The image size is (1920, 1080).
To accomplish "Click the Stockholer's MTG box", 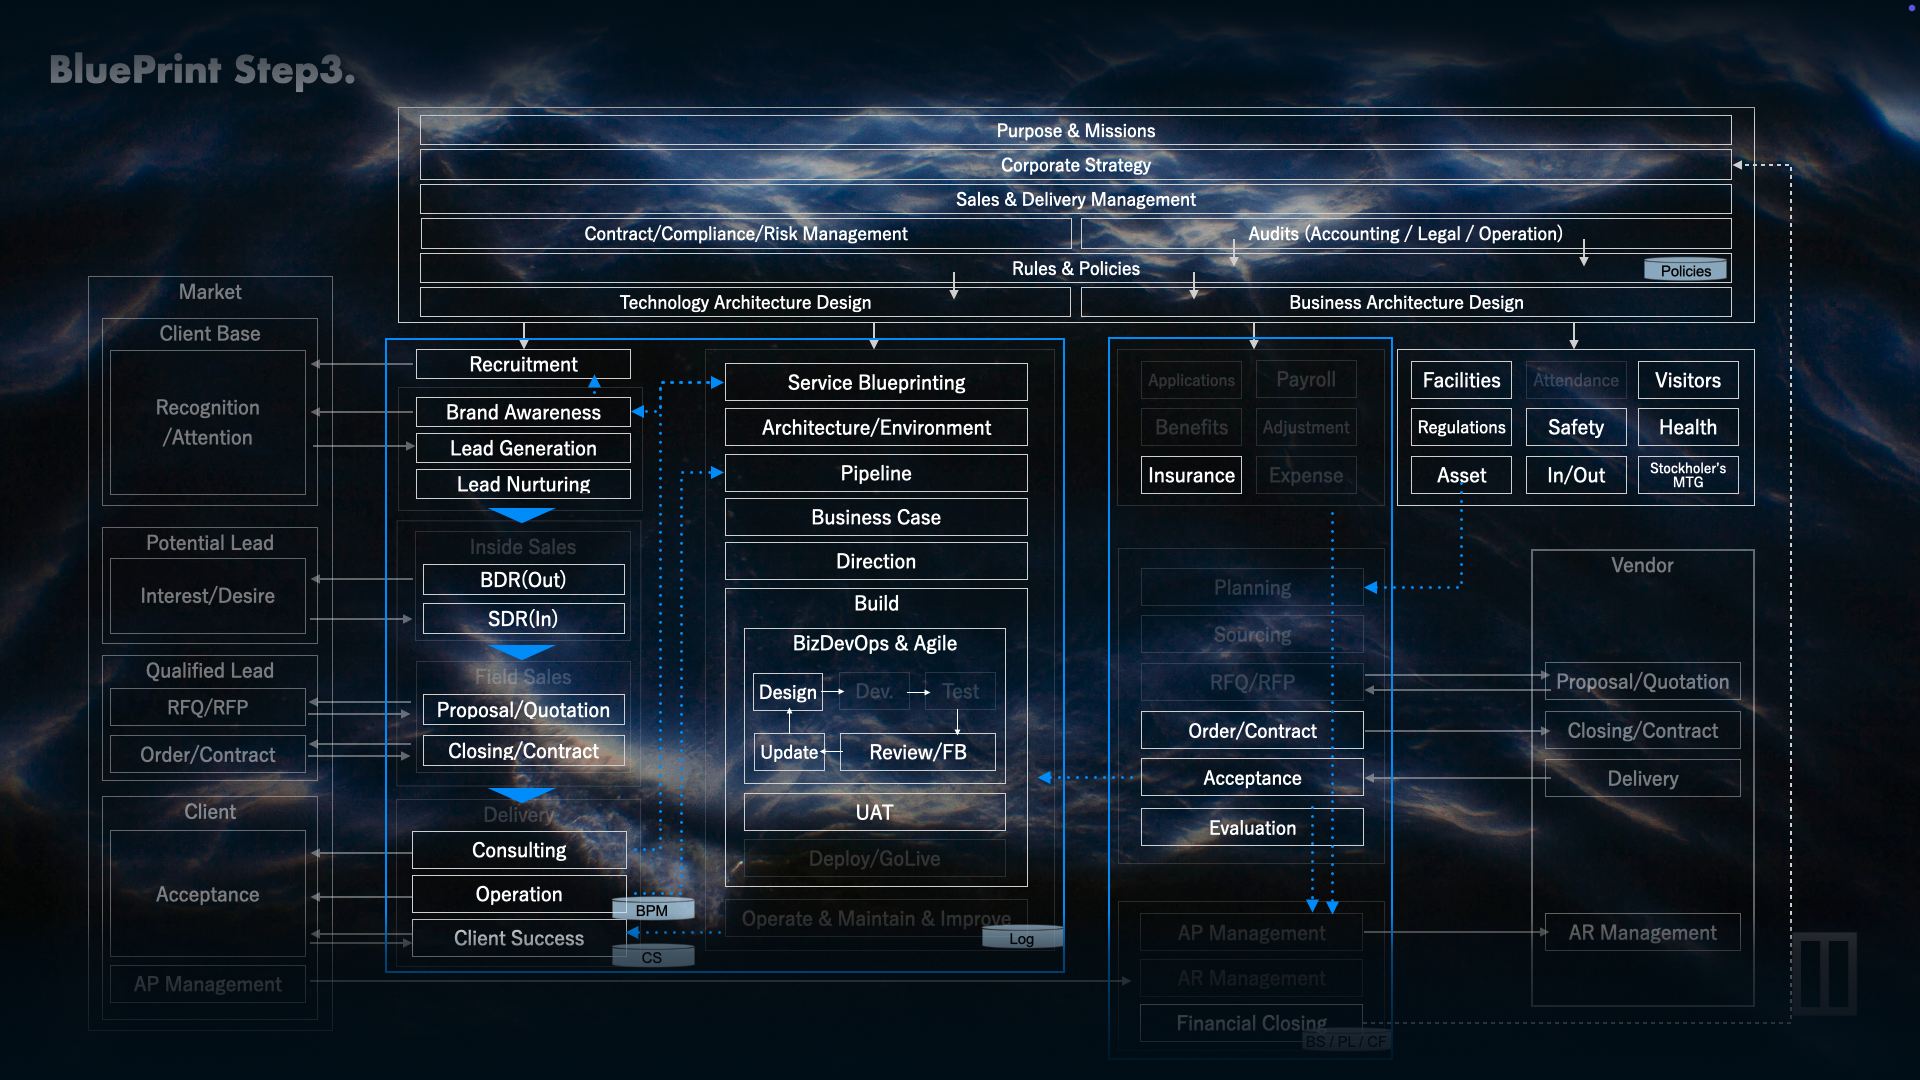I will (x=1687, y=475).
